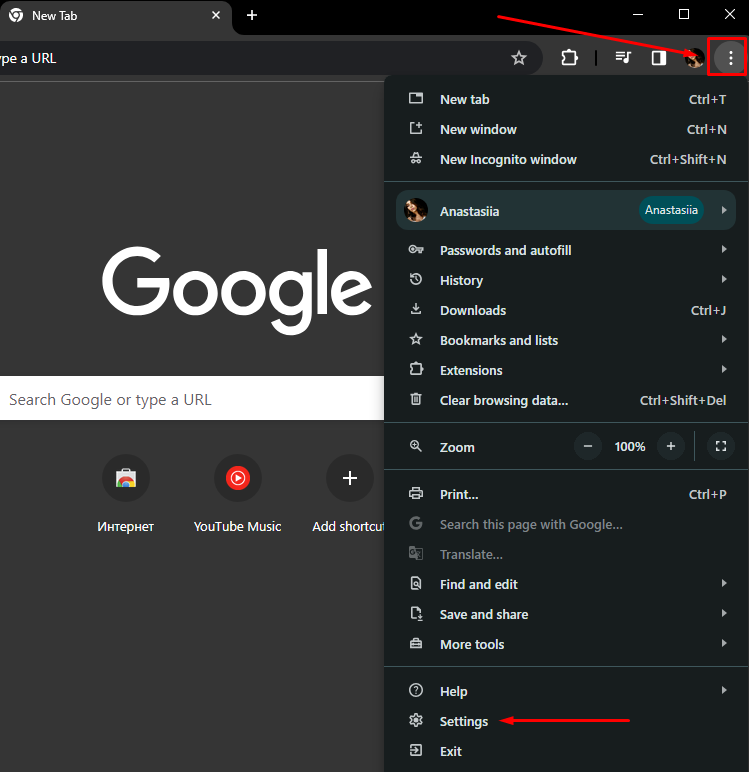The width and height of the screenshot is (749, 772).
Task: Bookmark this tab with the star icon
Action: (519, 58)
